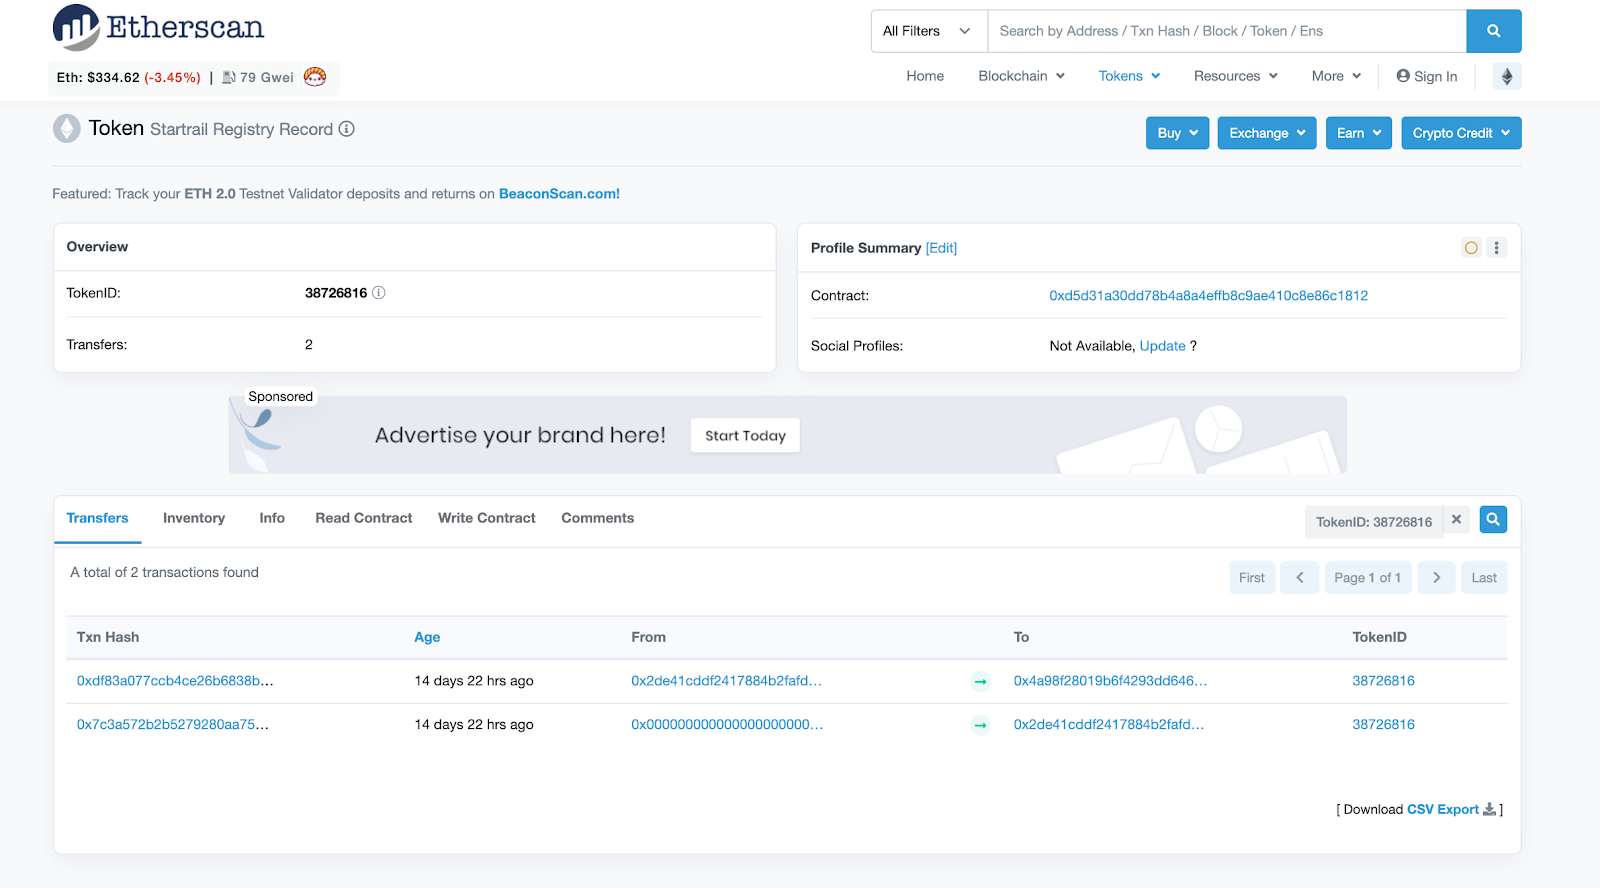This screenshot has height=888, width=1600.
Task: Click the Edit link in Profile Summary
Action: pyautogui.click(x=941, y=248)
